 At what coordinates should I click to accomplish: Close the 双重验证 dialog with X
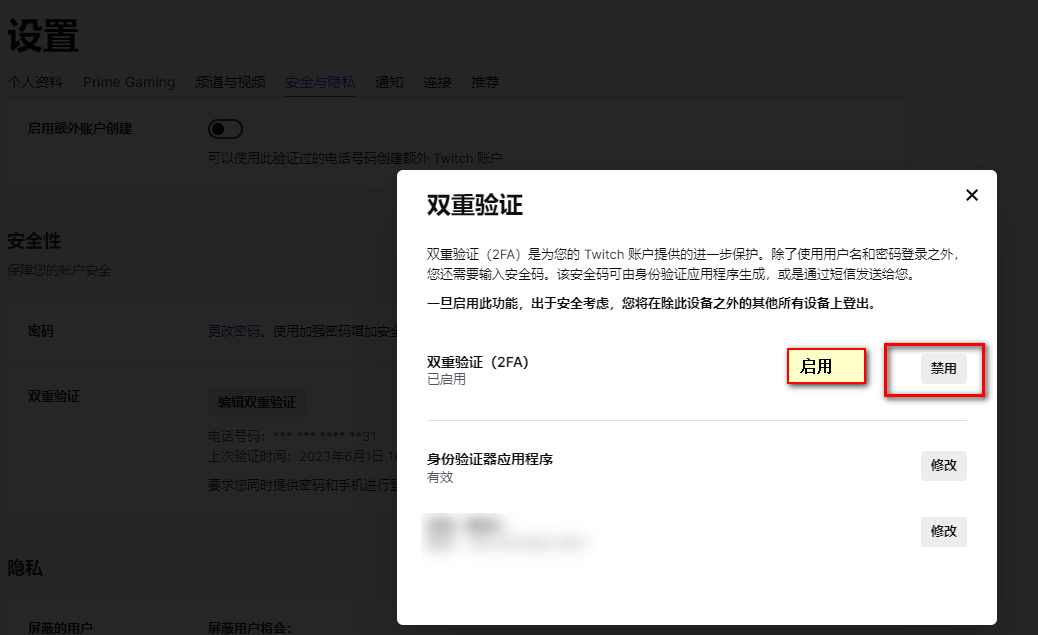click(971, 196)
